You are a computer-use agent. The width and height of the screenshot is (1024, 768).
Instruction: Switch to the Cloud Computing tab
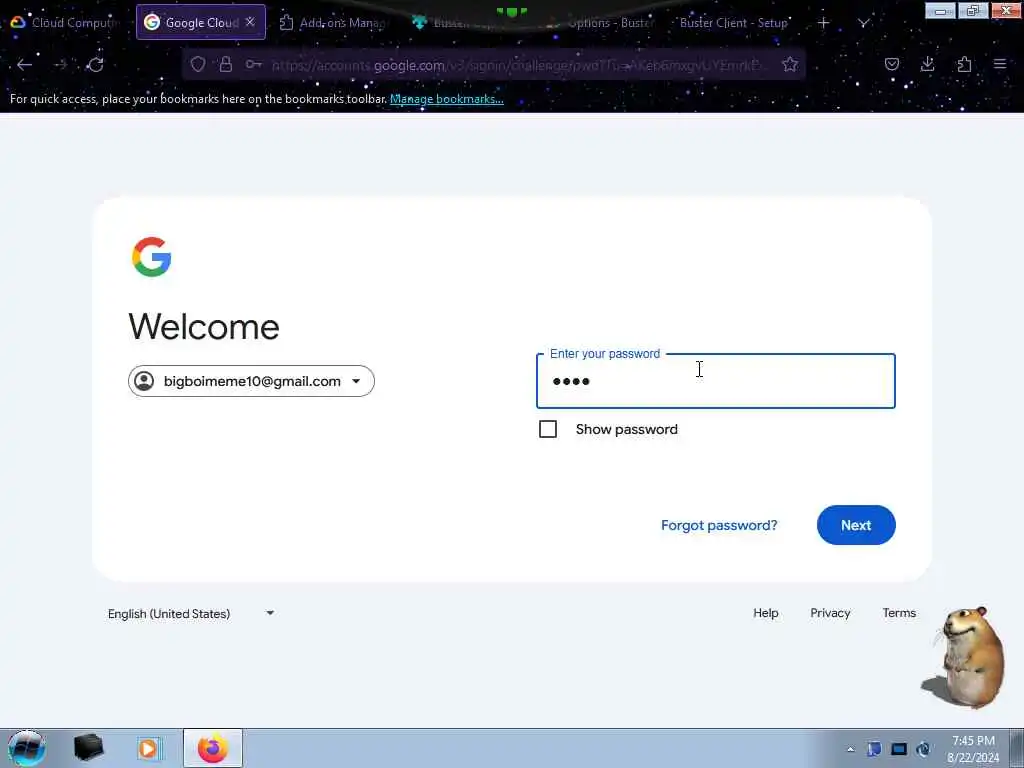coord(65,23)
